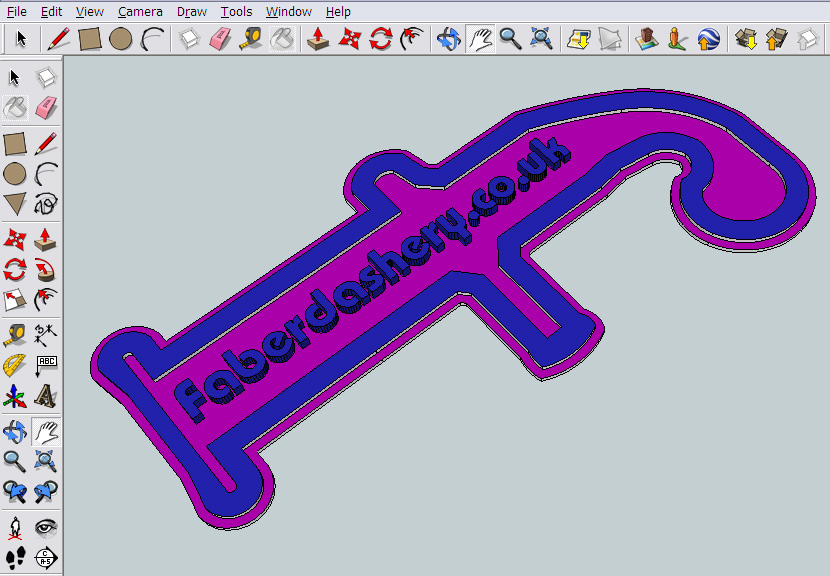Select the Axes tool

[x=15, y=396]
